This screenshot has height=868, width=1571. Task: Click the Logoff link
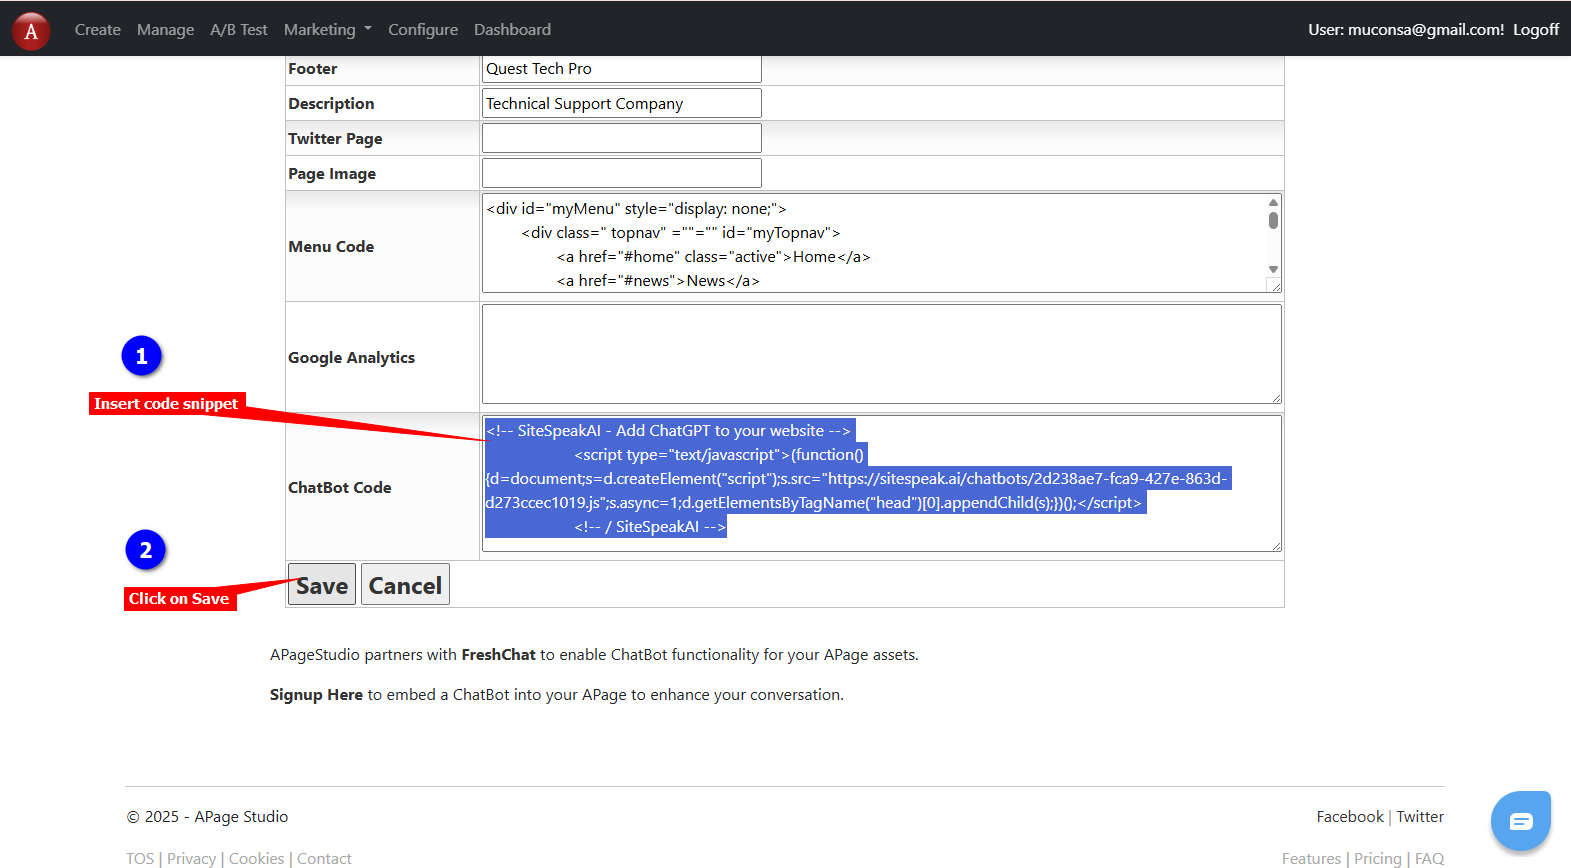coord(1535,30)
